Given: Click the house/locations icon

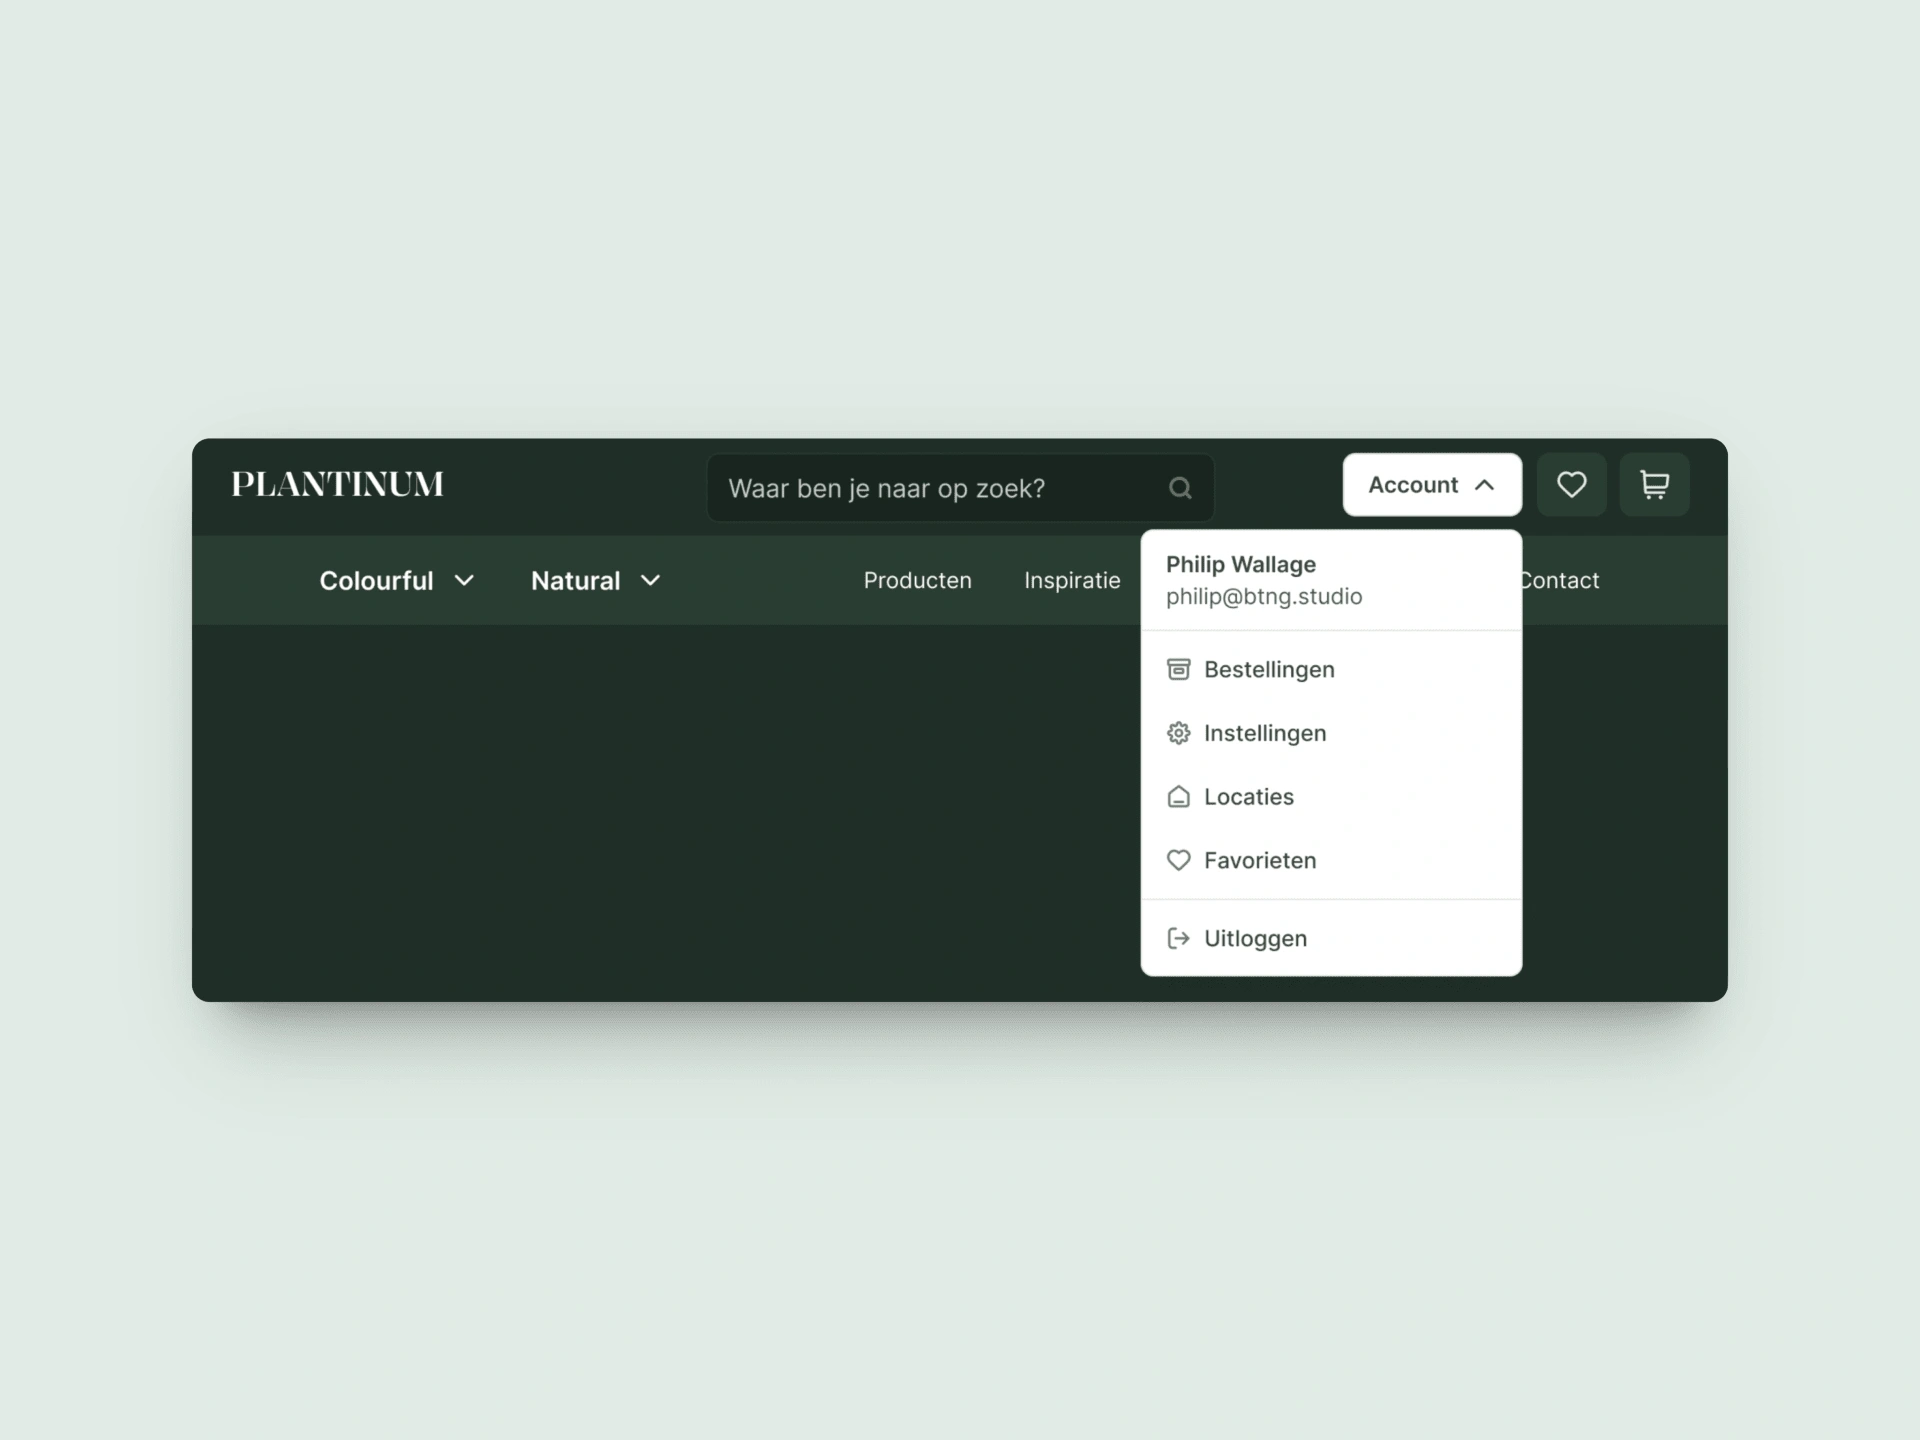Looking at the screenshot, I should click(1178, 796).
